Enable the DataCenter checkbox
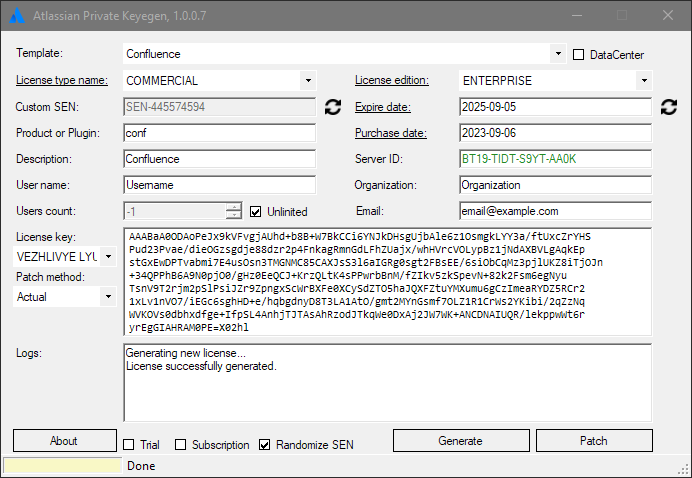This screenshot has width=692, height=478. click(x=578, y=55)
